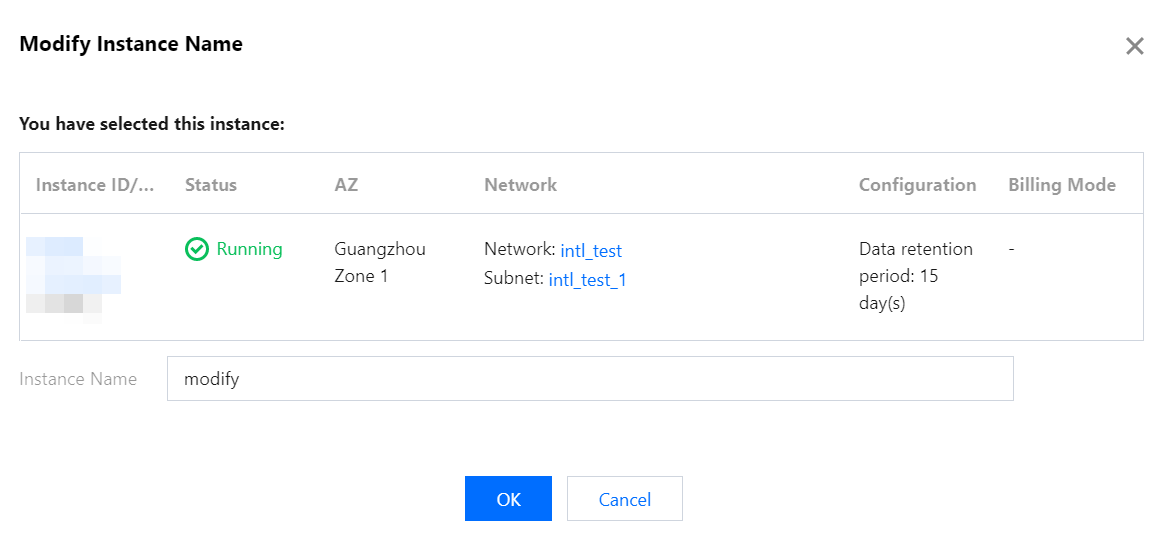Viewport: 1172px width, 545px height.
Task: Click the Billing Mode column header
Action: coord(1061,185)
